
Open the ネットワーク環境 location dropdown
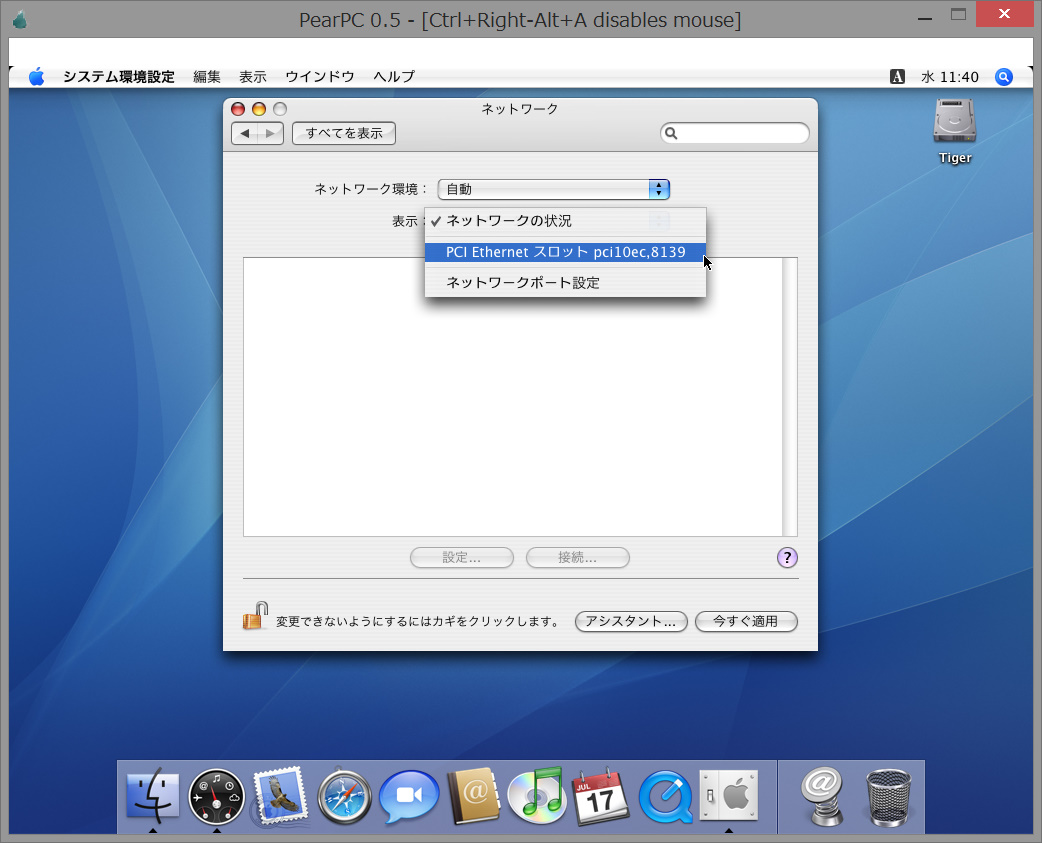tap(554, 189)
